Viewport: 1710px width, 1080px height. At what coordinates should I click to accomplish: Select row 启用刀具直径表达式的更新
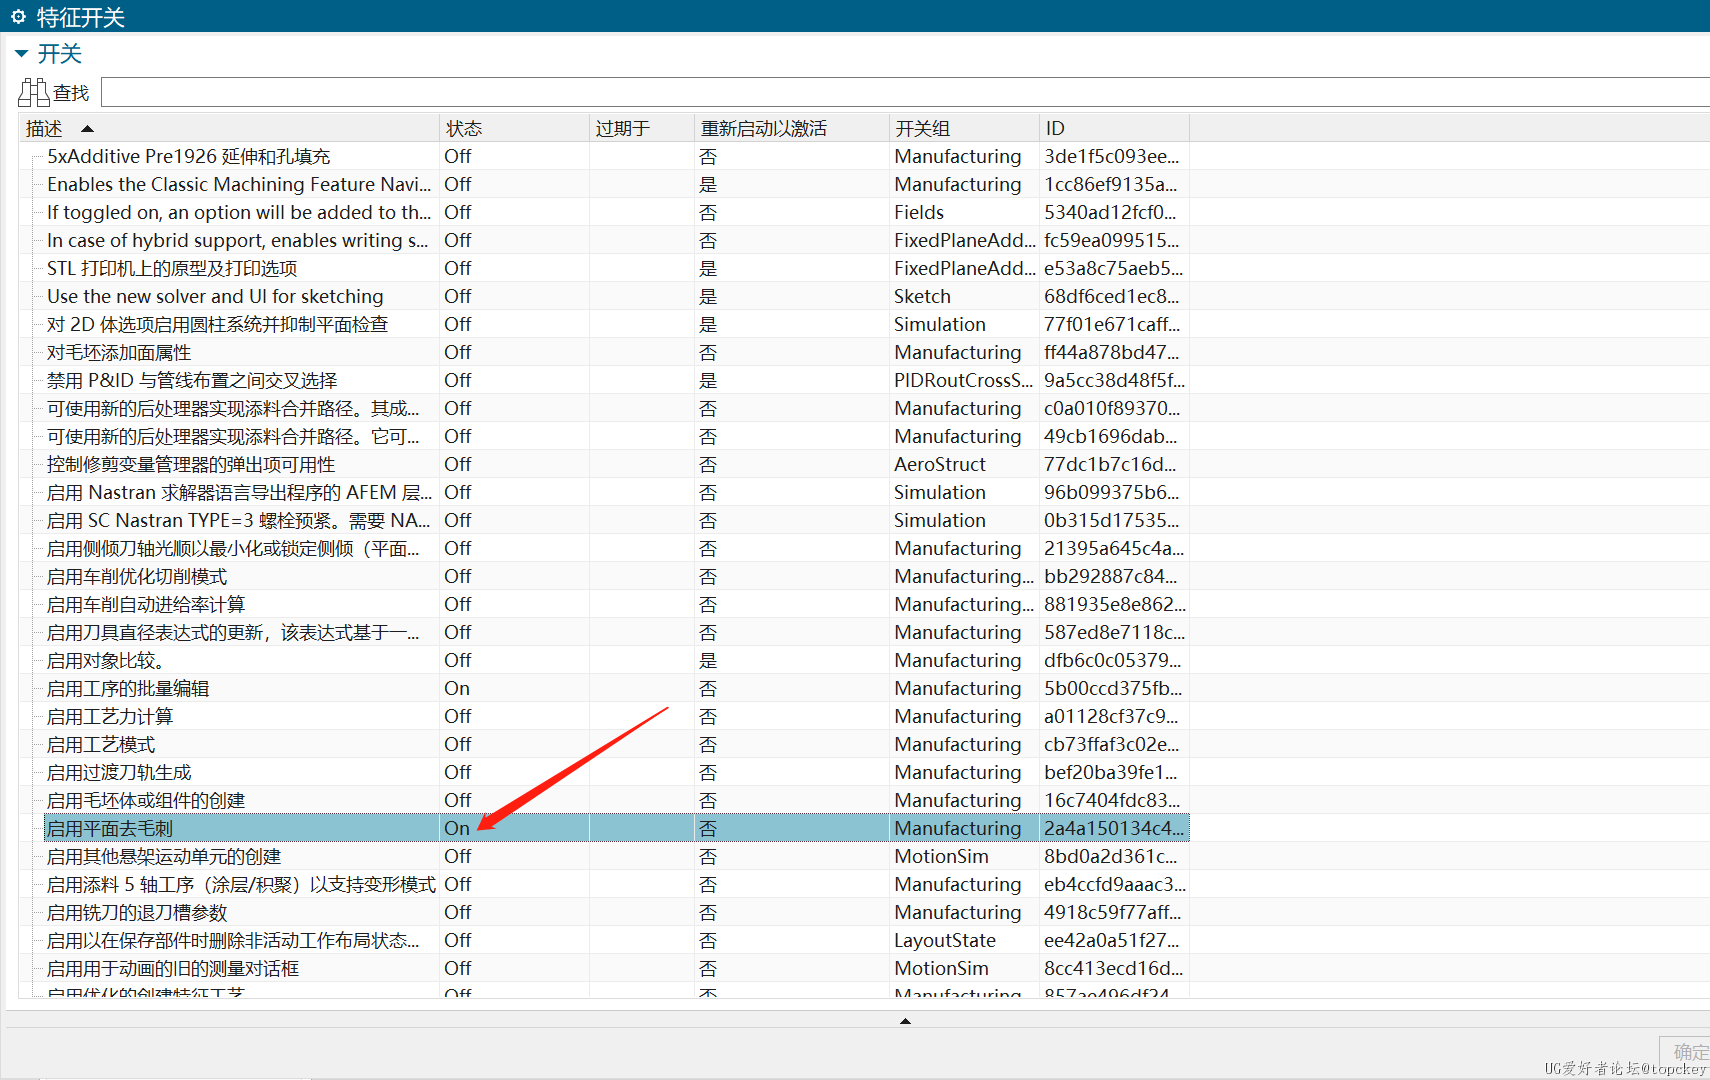pyautogui.click(x=617, y=632)
